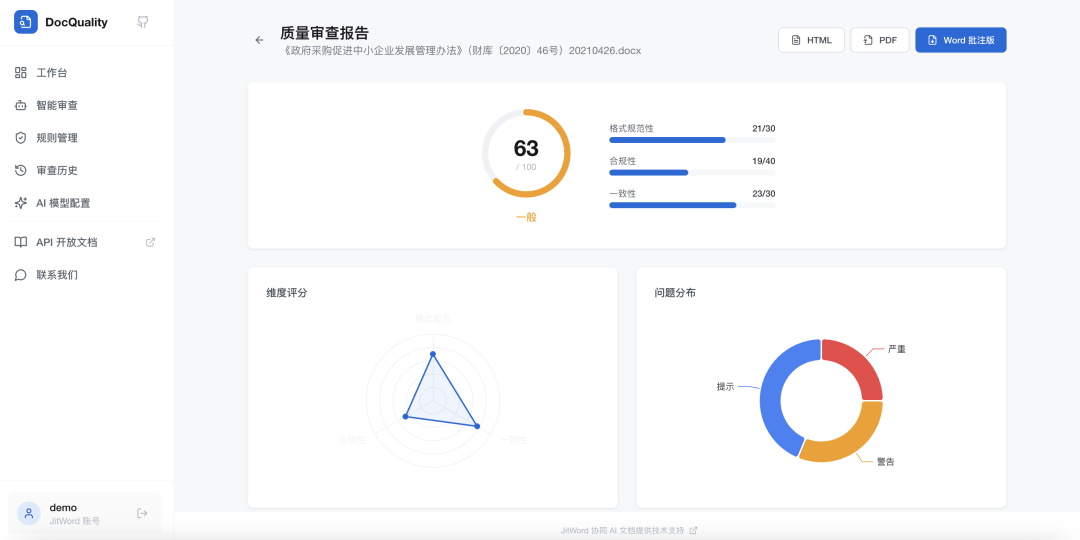
Task: Go to AI 模型配置
Action: (x=87, y=203)
